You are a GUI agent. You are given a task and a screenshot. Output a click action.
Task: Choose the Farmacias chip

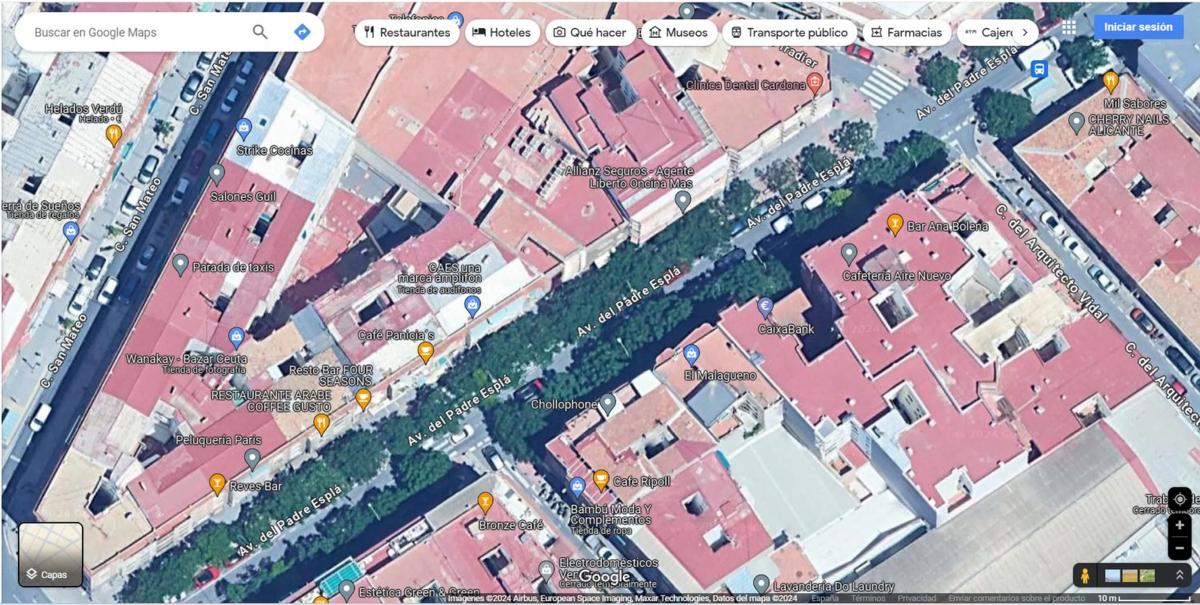coord(907,32)
